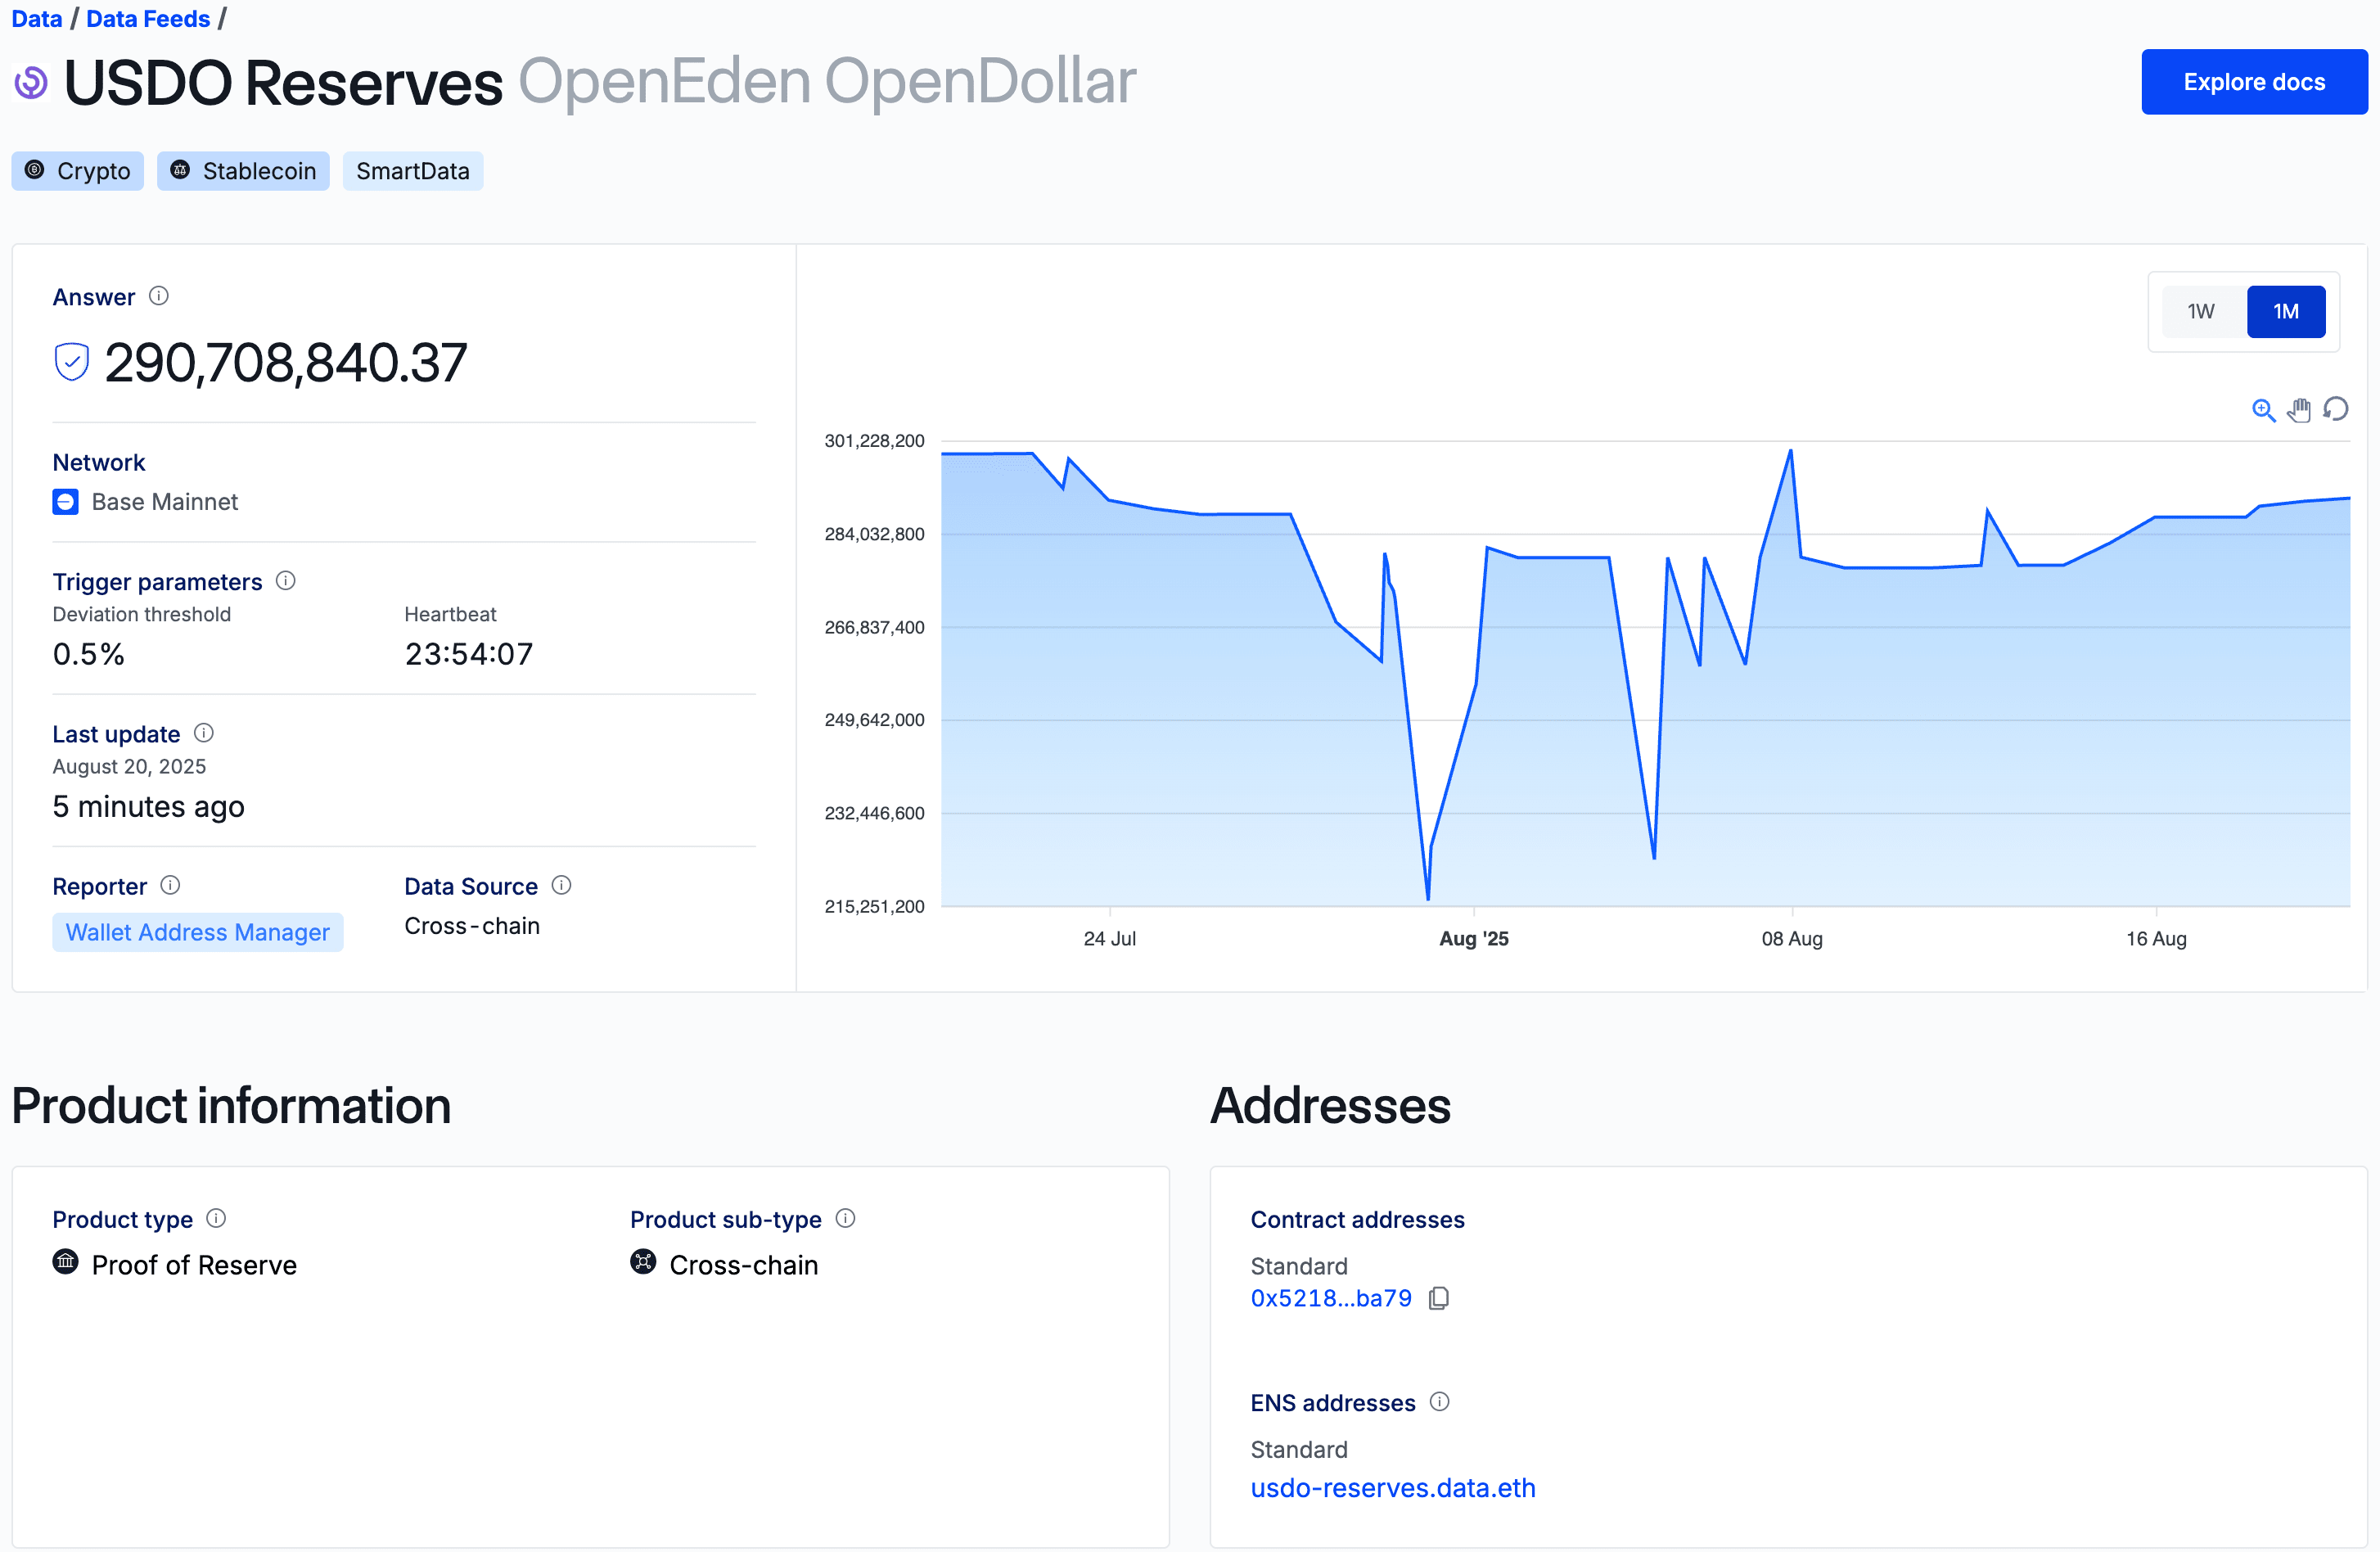Click the Proof of Reserve product type text
Viewport: 2380px width, 1552px height.
[x=194, y=1265]
